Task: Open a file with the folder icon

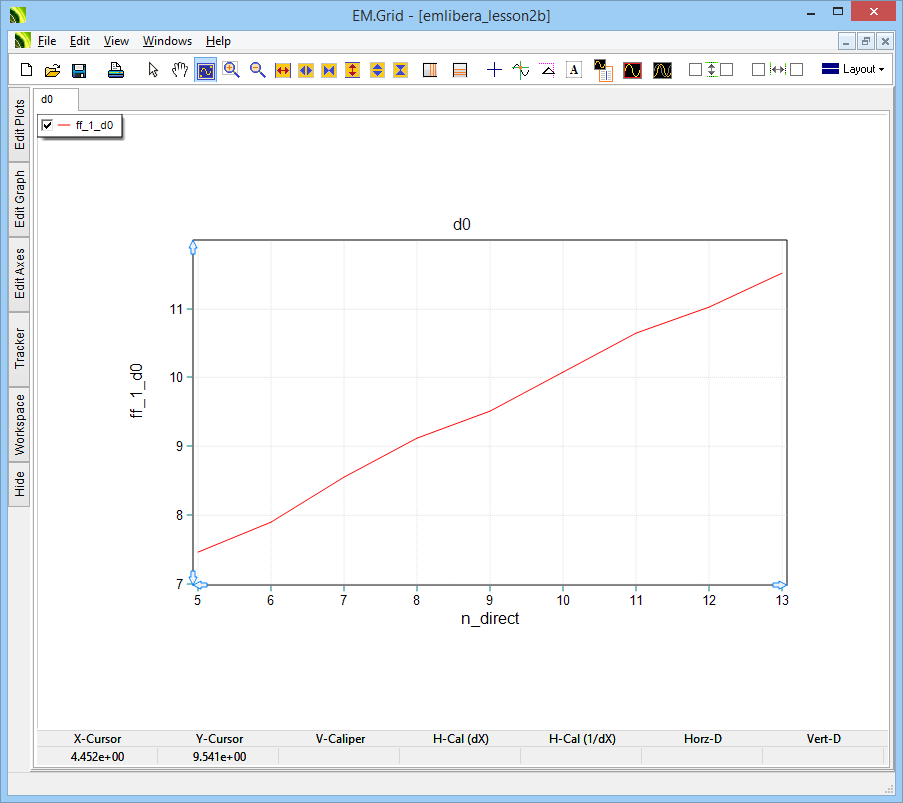Action: tap(53, 70)
